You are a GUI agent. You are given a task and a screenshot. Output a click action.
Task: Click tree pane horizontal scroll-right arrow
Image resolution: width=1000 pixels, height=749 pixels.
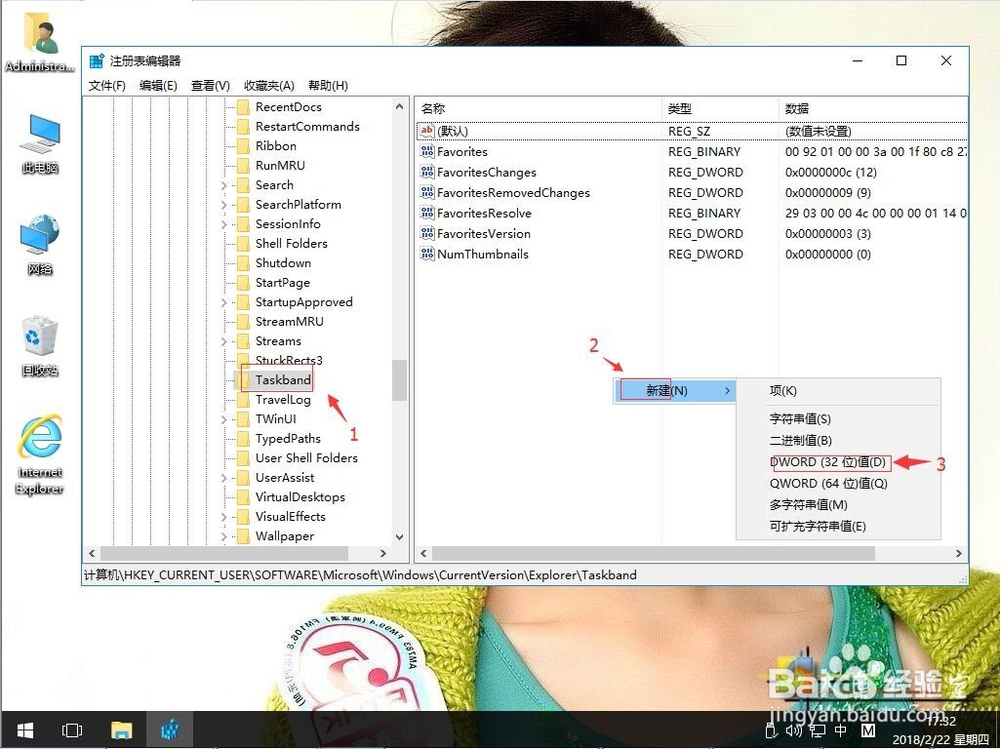click(383, 553)
